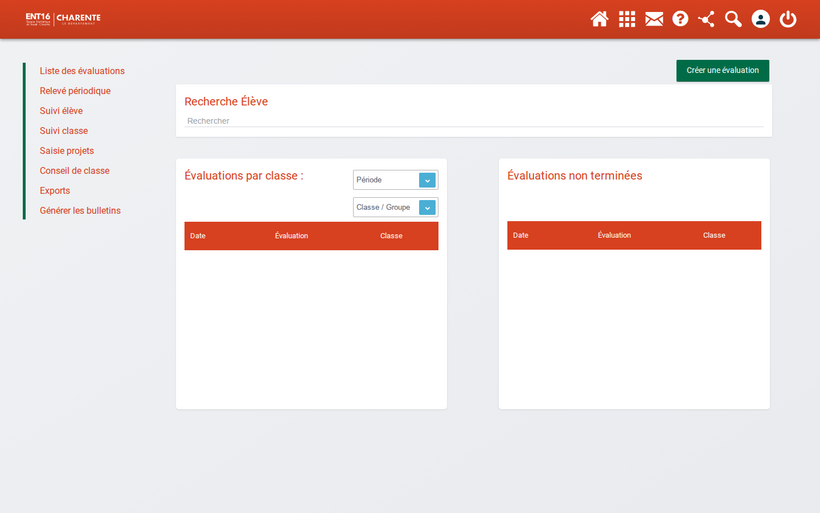Focus the Rechercher student search field
Viewport: 820px width, 513px height.
click(474, 121)
